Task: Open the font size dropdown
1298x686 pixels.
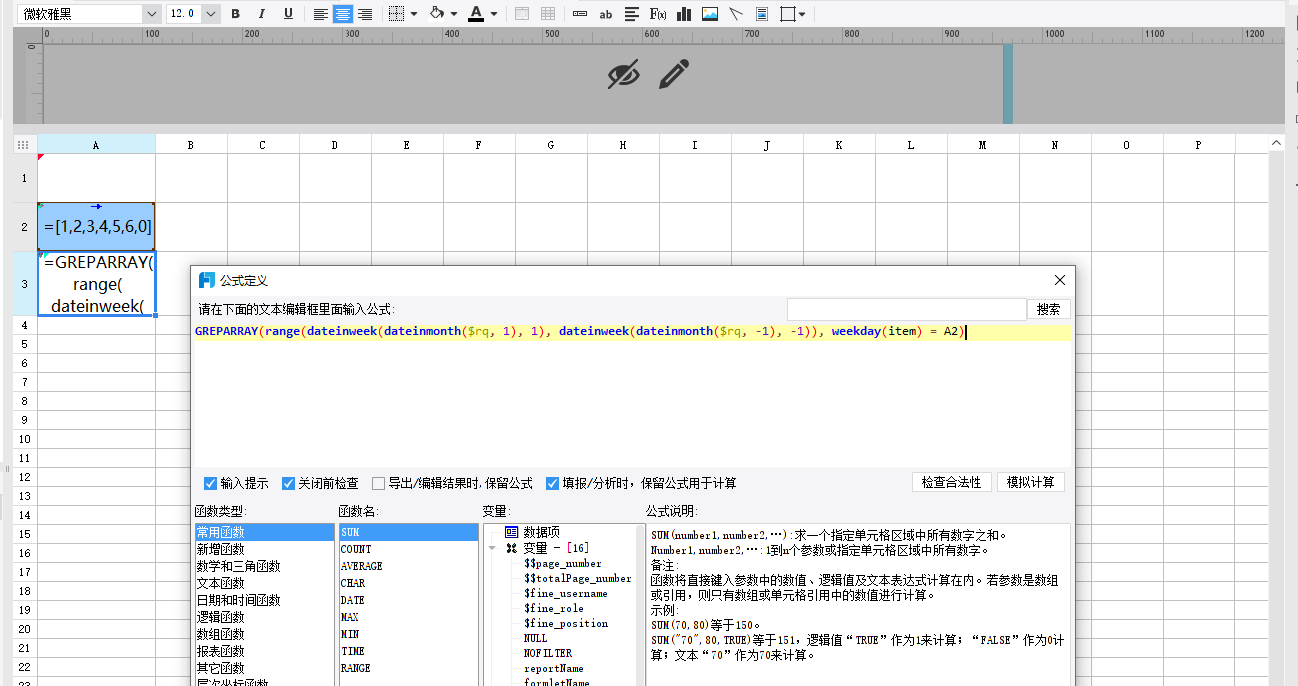Action: (x=210, y=14)
